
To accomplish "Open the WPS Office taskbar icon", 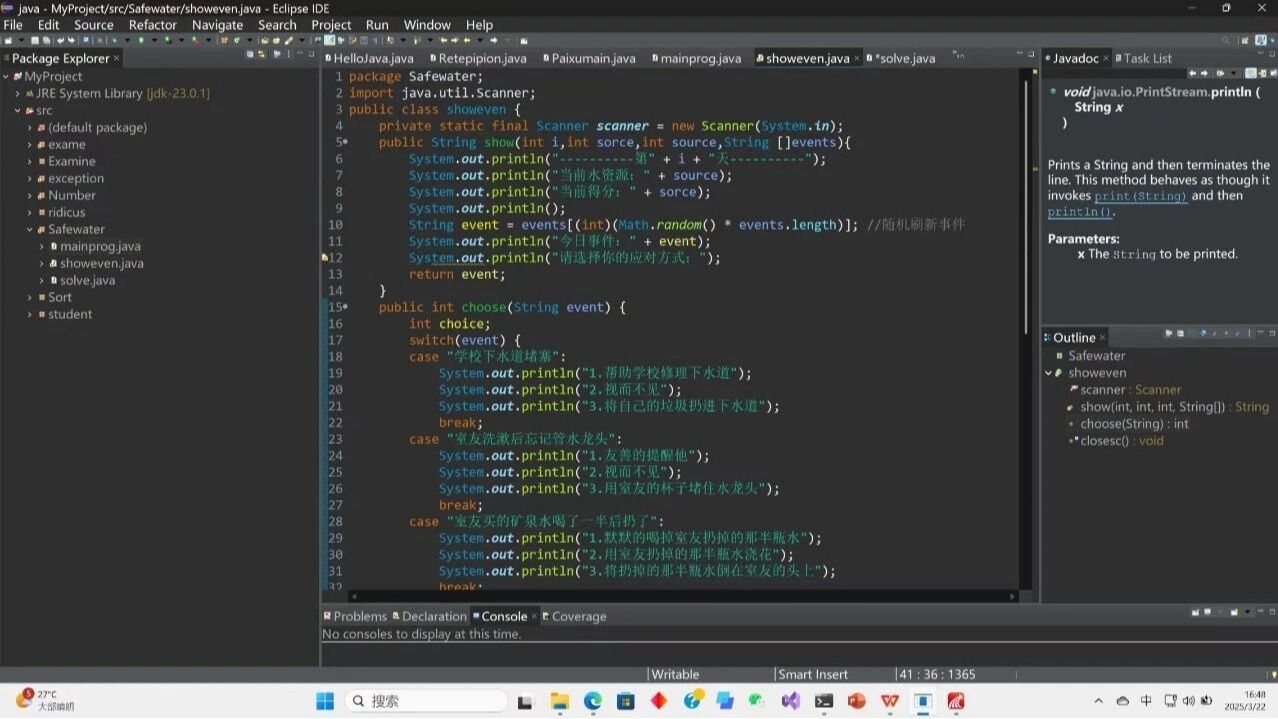I will pos(889,701).
